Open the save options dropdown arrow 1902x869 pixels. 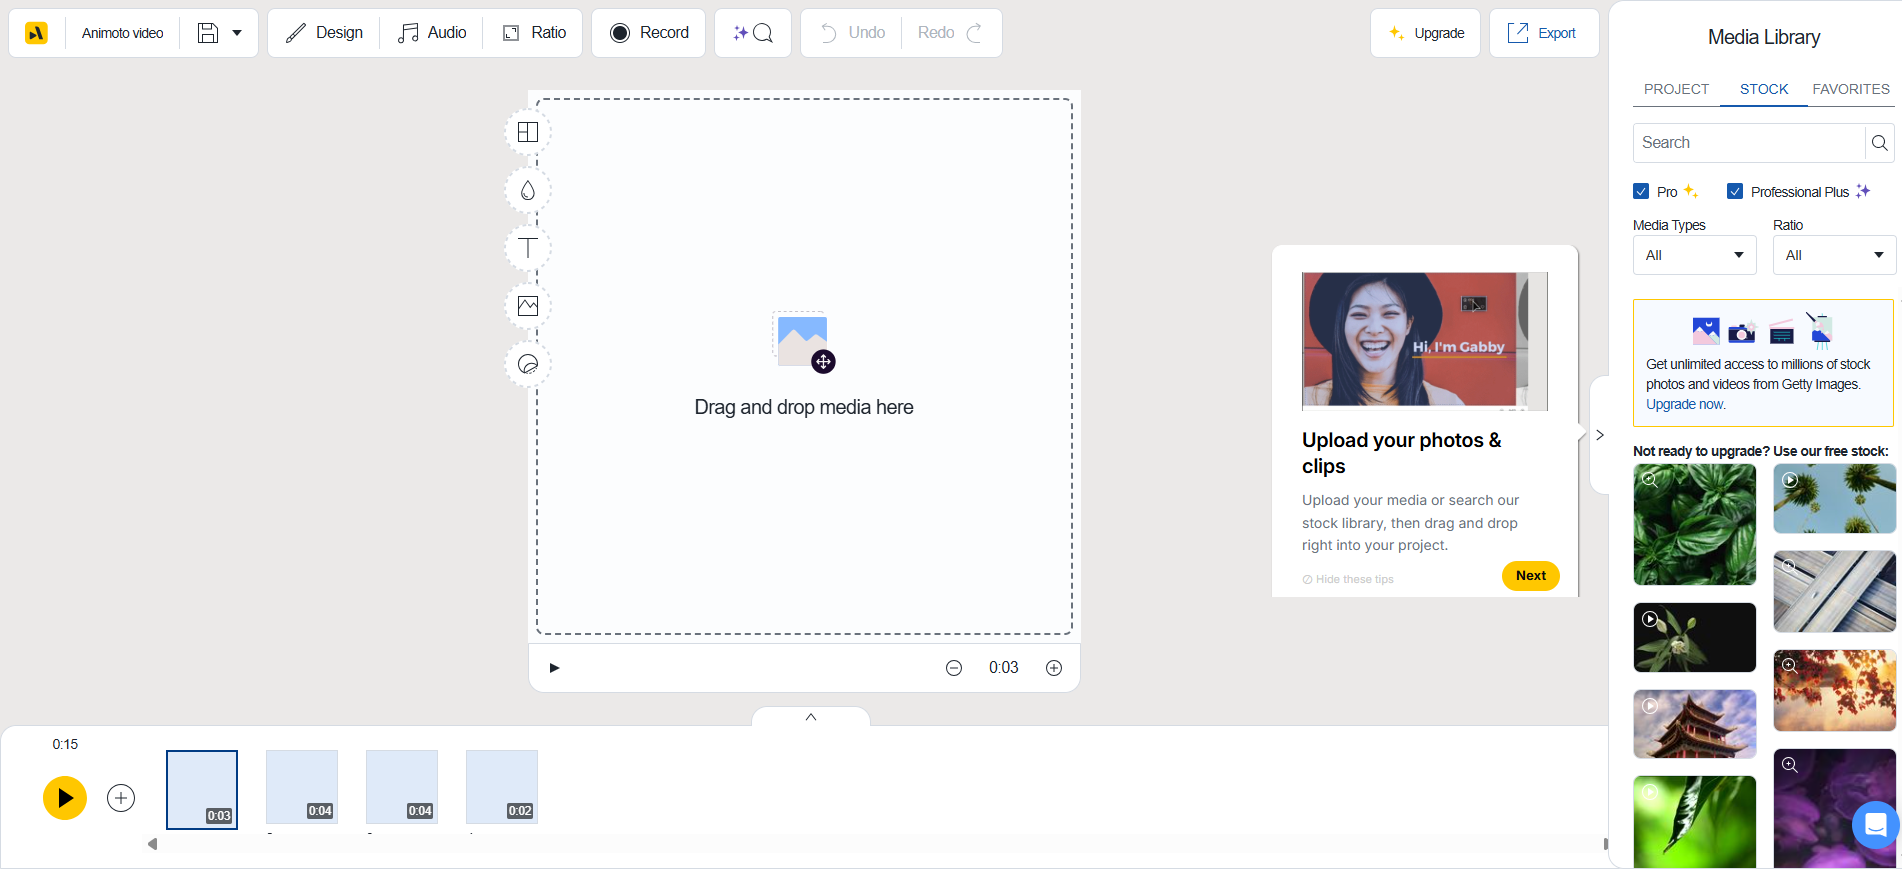(237, 33)
